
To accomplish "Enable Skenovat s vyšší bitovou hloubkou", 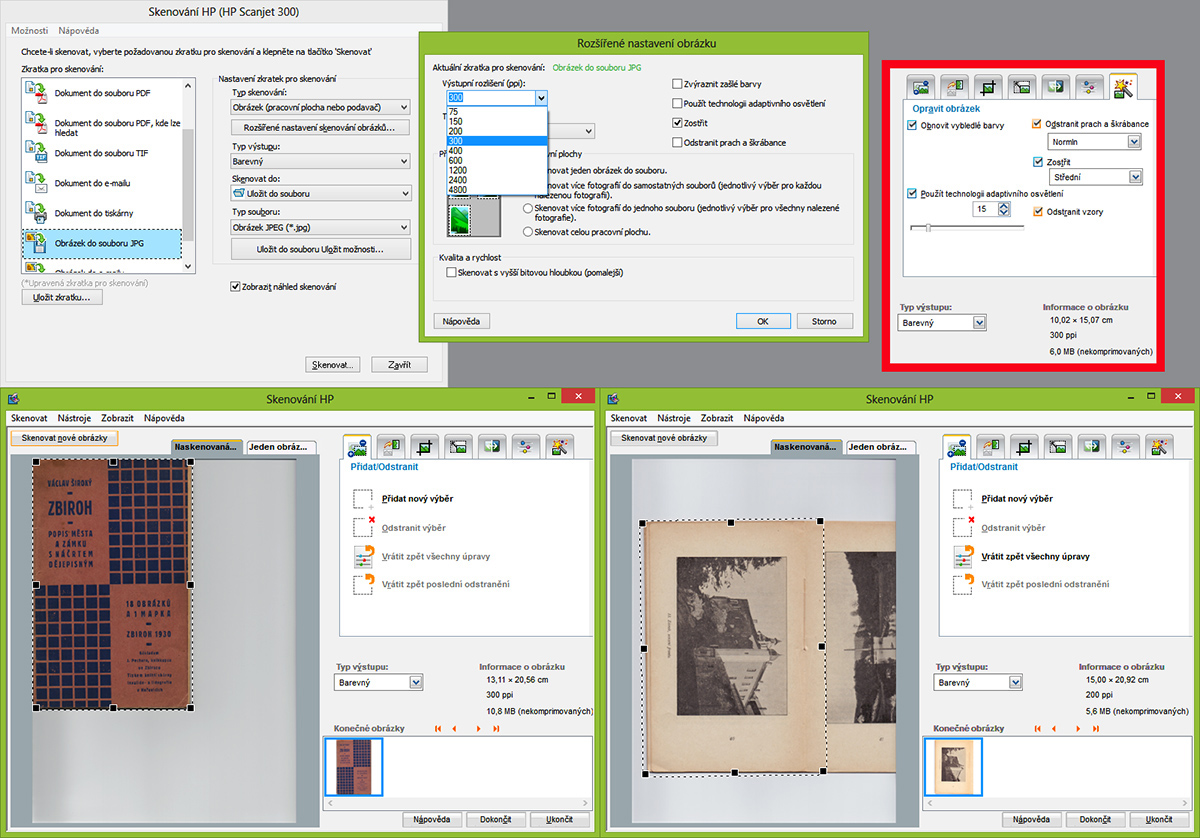I will 452,272.
